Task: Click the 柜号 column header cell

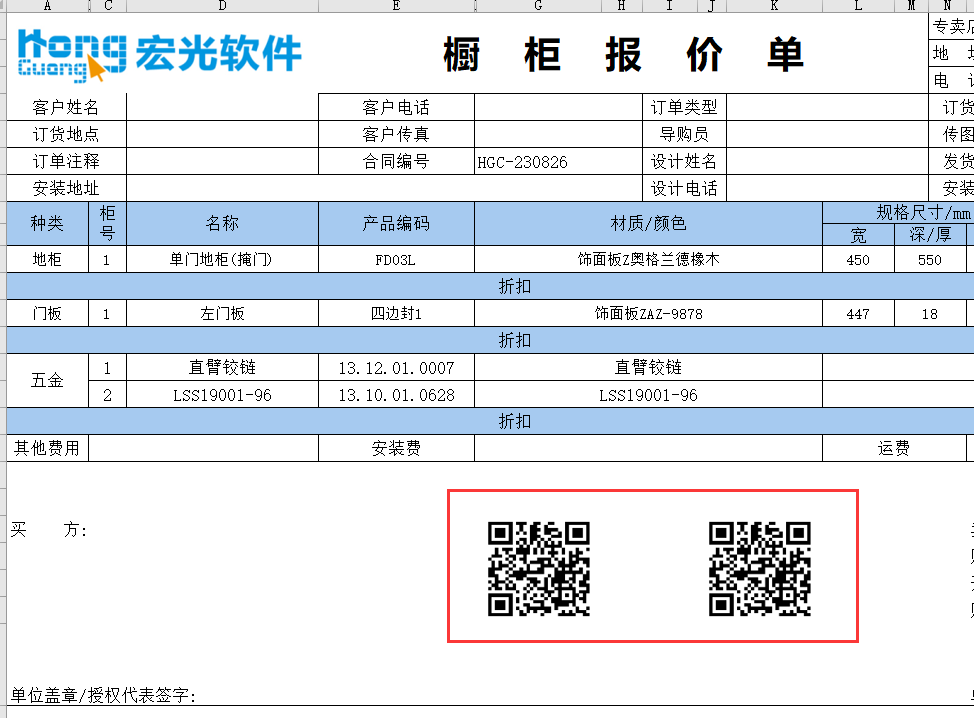Action: 107,223
